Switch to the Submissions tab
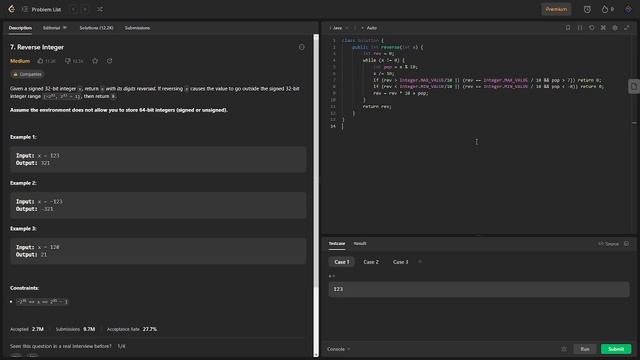Viewport: 640px width, 360px height. coord(137,28)
